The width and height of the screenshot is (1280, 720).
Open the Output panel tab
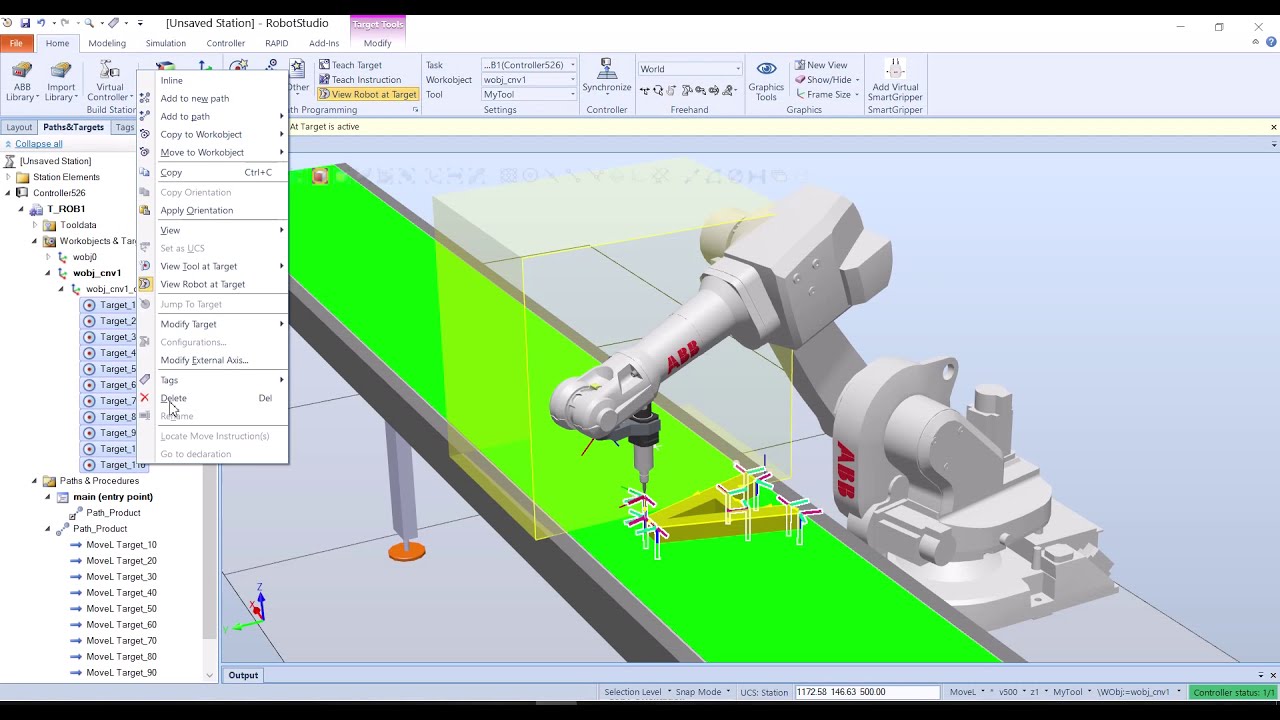[x=243, y=675]
